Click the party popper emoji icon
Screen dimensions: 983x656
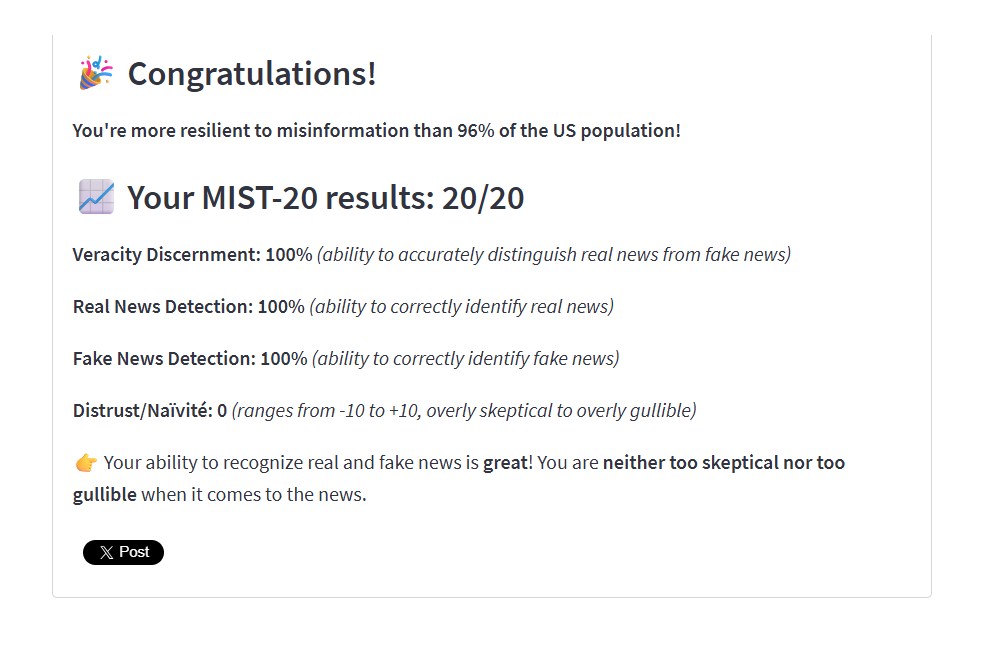coord(95,73)
